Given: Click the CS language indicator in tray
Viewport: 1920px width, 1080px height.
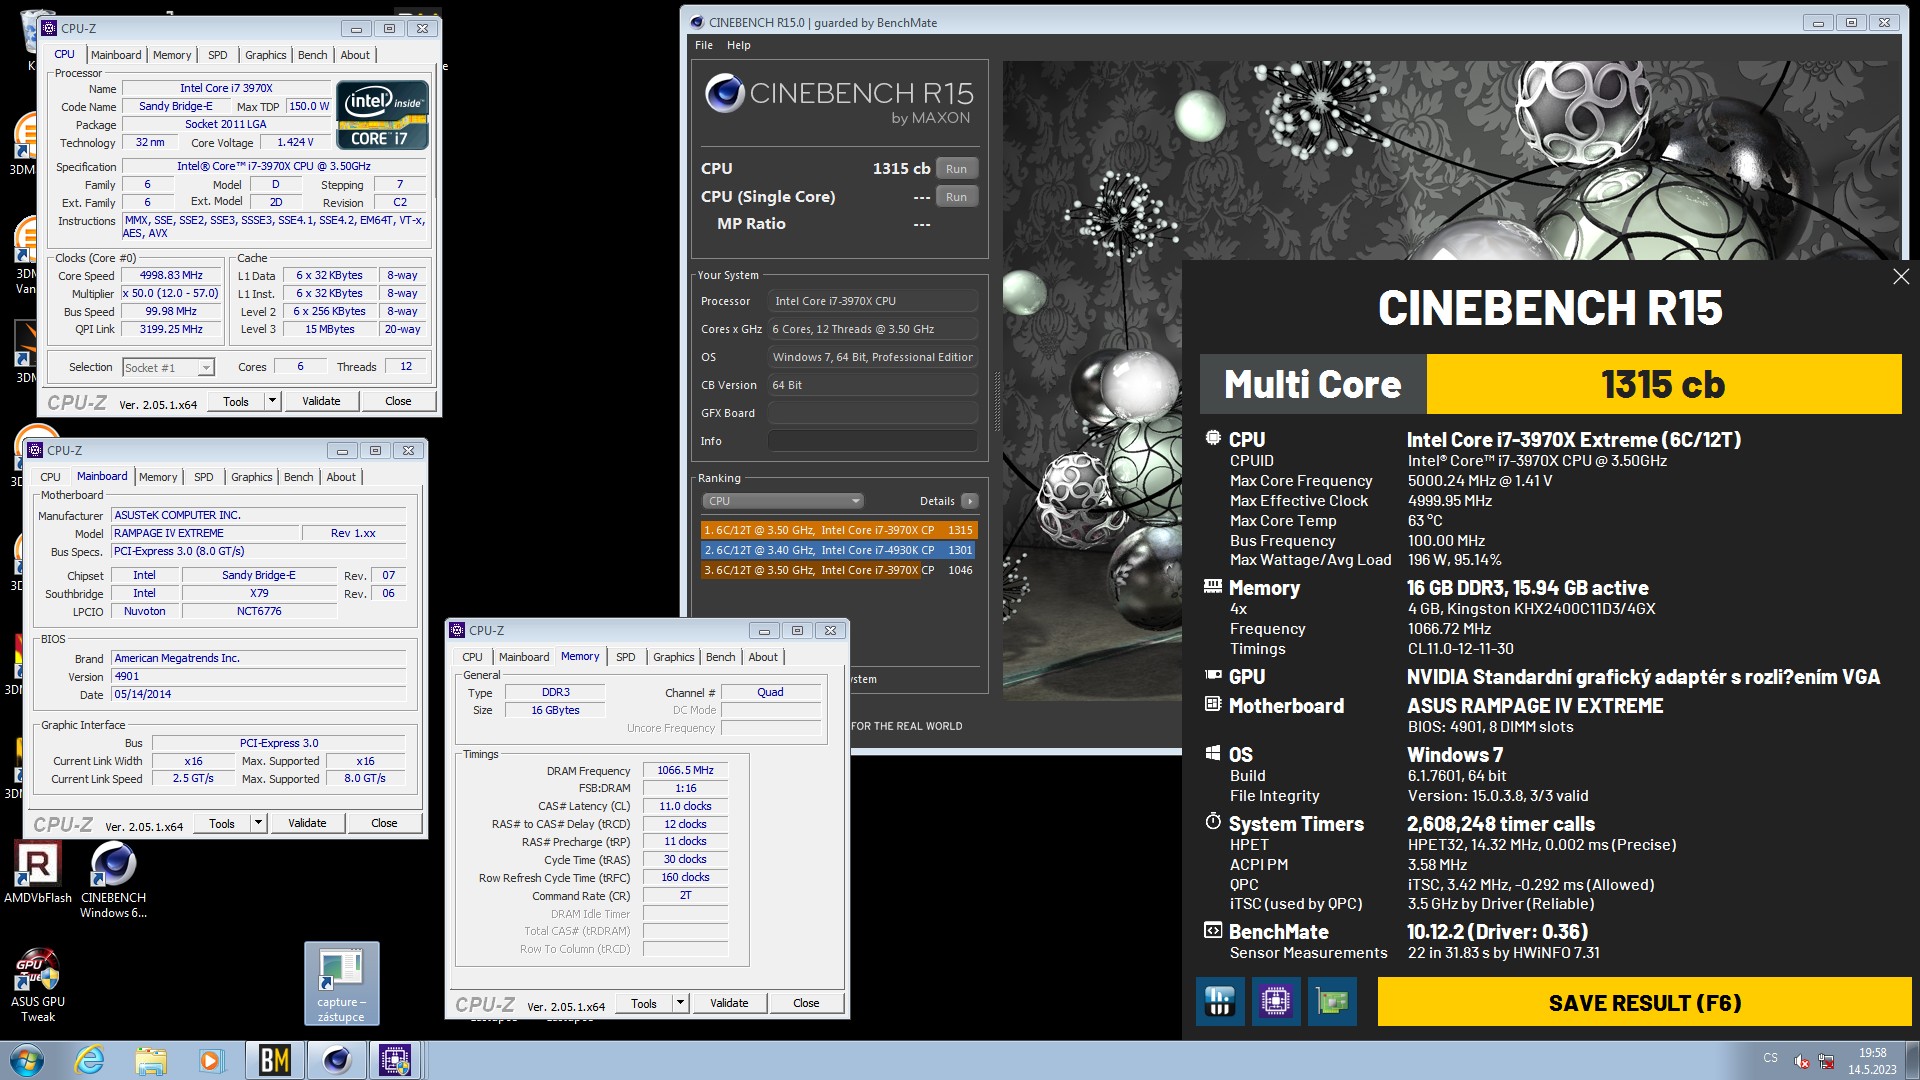Looking at the screenshot, I should pos(1771,1058).
